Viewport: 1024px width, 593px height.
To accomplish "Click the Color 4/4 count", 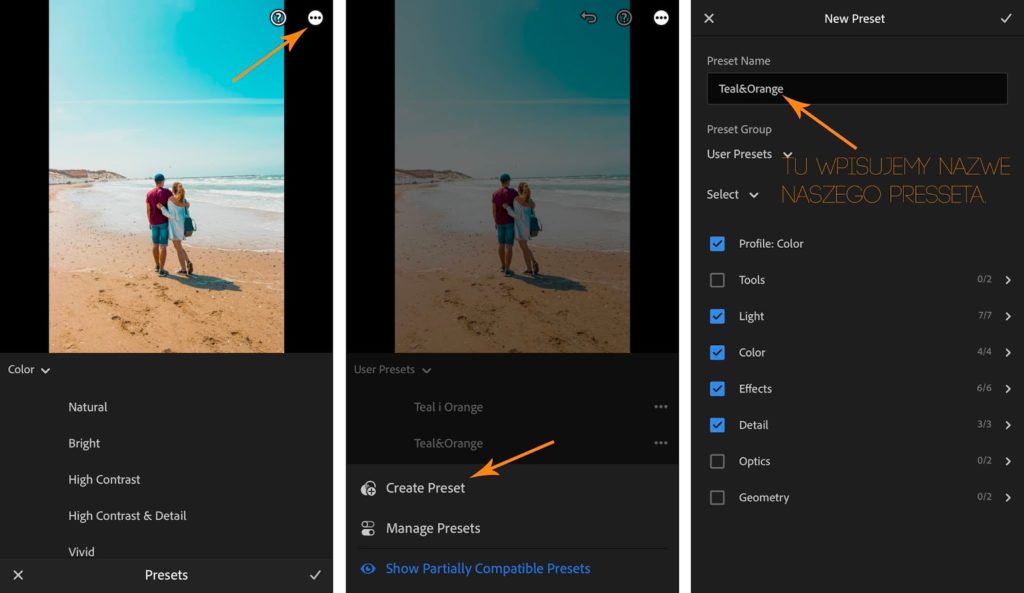I will 984,351.
